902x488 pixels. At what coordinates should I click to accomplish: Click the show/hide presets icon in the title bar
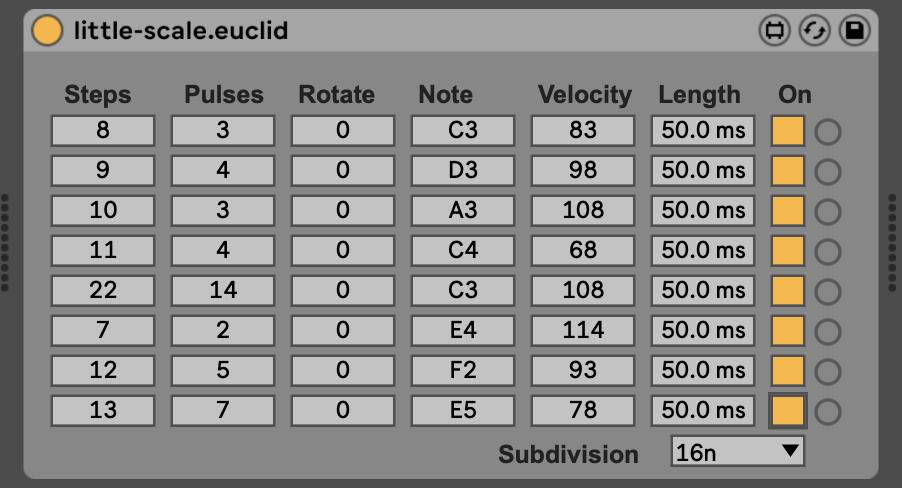pyautogui.click(x=773, y=31)
